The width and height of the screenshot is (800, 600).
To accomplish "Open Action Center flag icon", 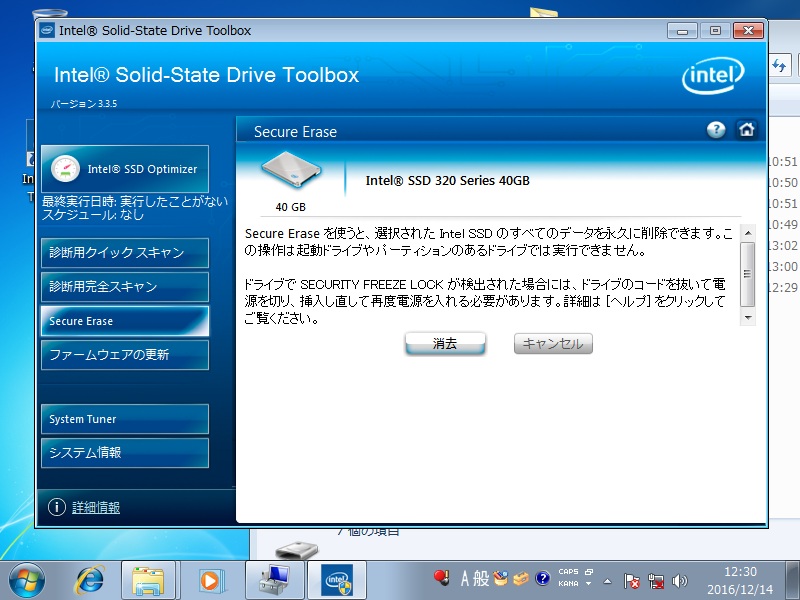I will [631, 581].
